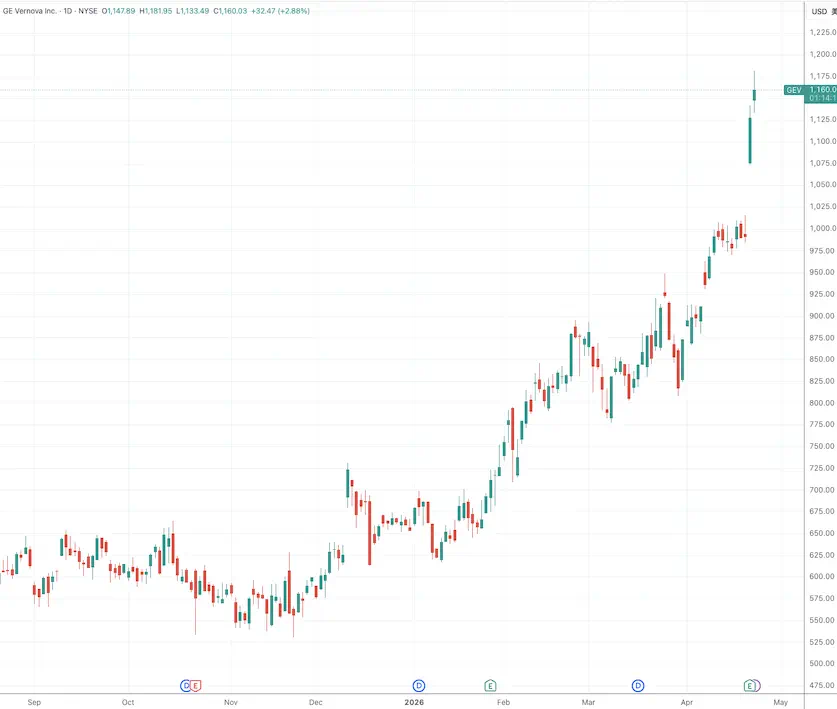Screen dimensions: 837x709
Task: Click the 2026 label on the time axis
Action: click(x=419, y=702)
